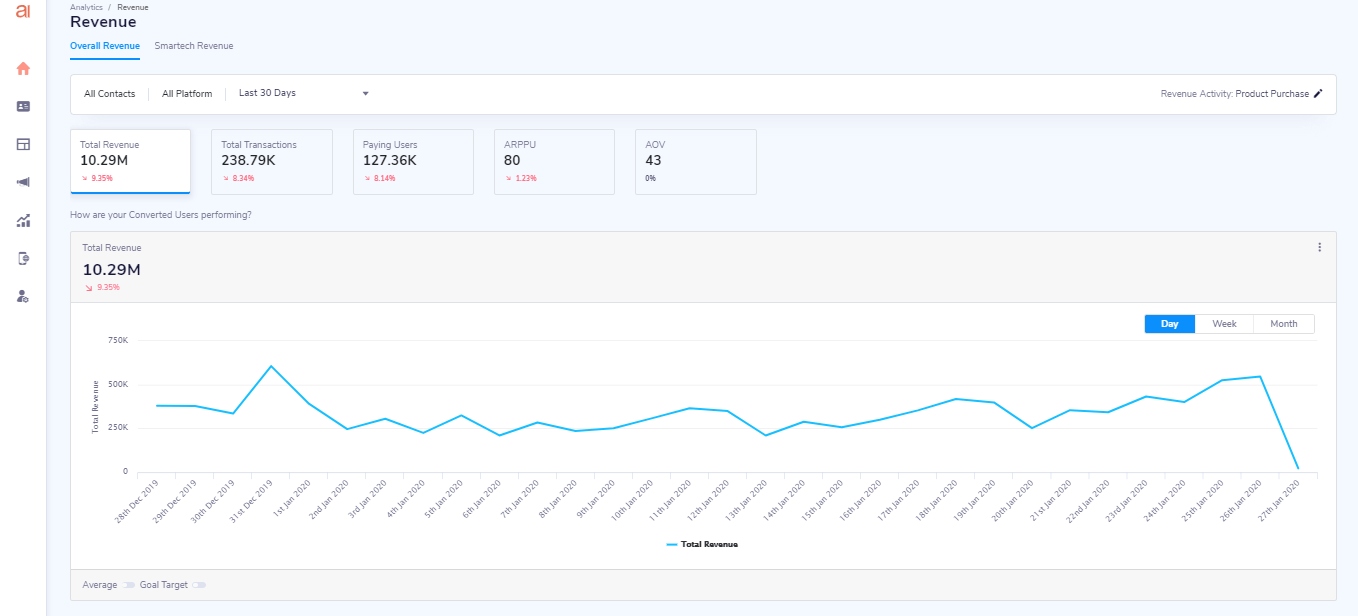Open the Home dashboard from sidebar
This screenshot has width=1358, height=616.
(22, 69)
